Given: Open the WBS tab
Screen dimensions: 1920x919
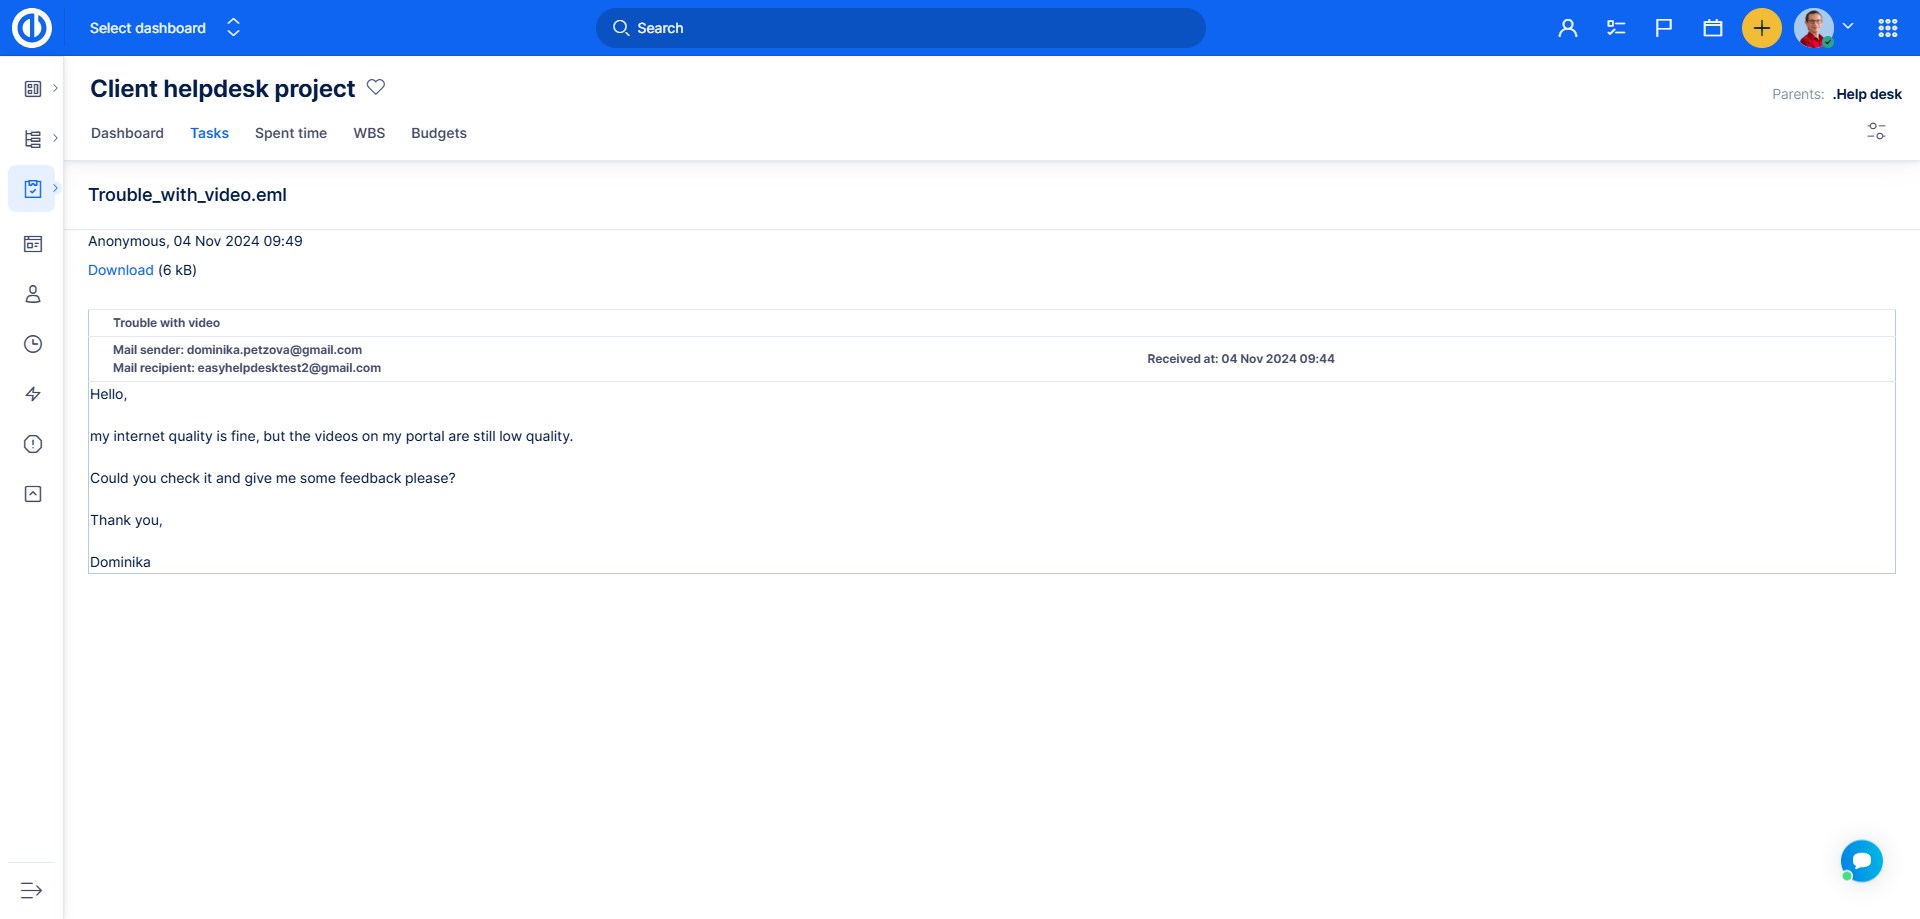Looking at the screenshot, I should coord(368,133).
